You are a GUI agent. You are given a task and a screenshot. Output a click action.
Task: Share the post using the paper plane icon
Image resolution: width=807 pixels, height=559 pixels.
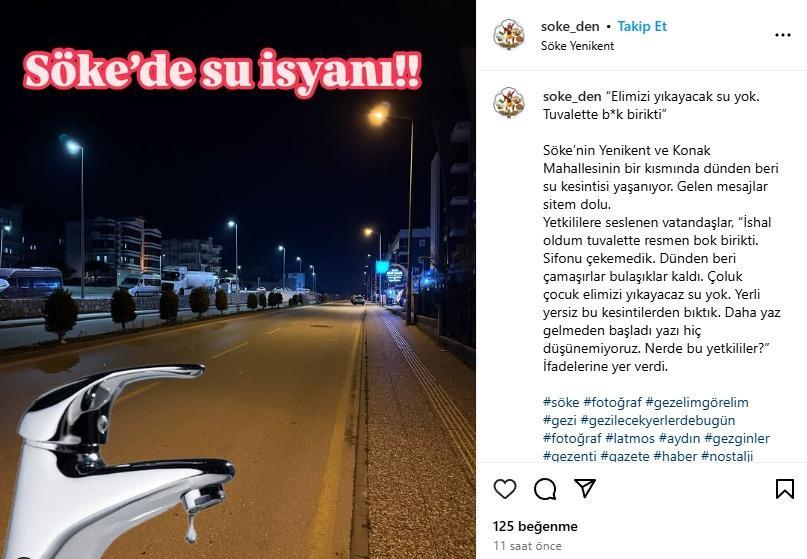pyautogui.click(x=585, y=488)
